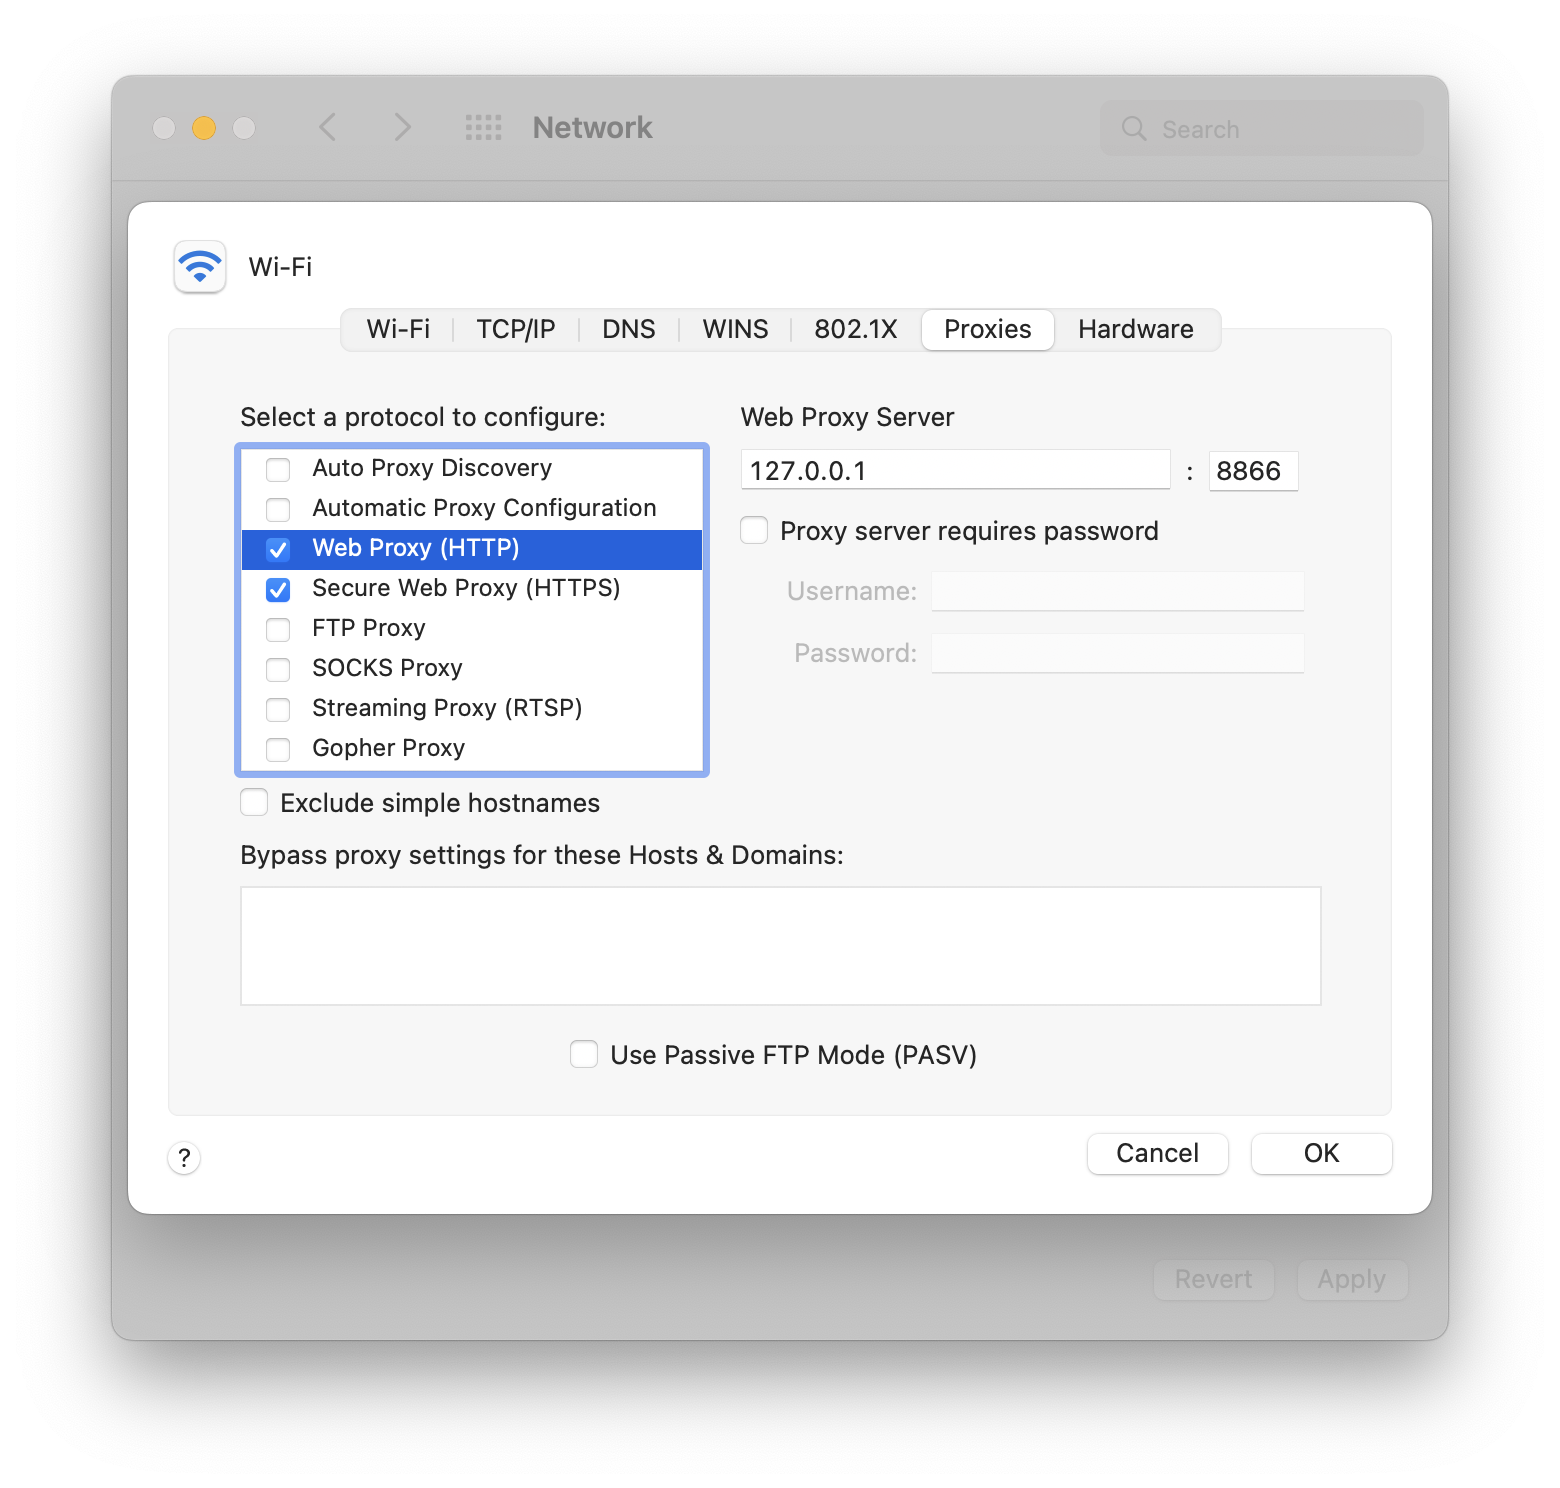
Task: Switch to the Wi-Fi tab
Action: point(398,329)
